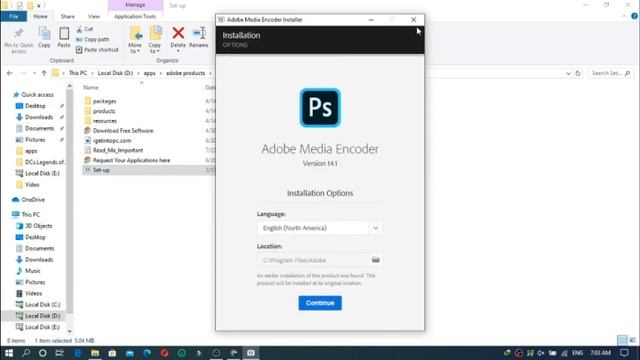Click the Search Set-up box
640x360 pixels.
(x=610, y=73)
